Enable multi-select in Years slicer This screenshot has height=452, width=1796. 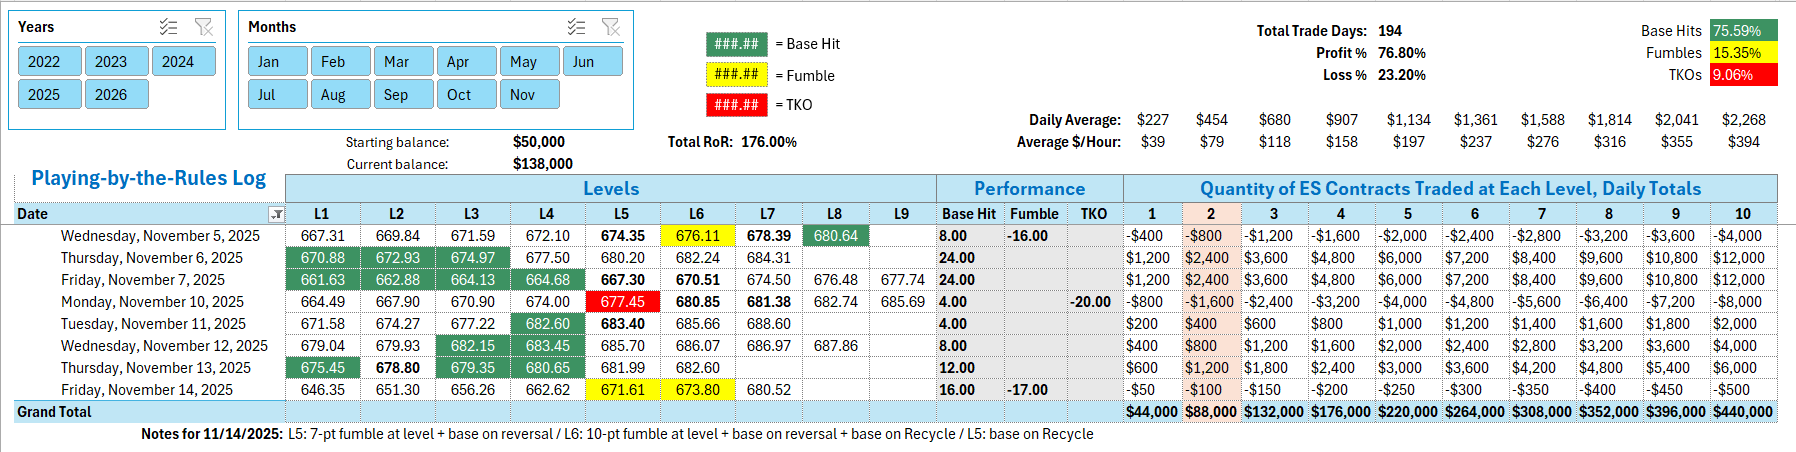[x=169, y=27]
